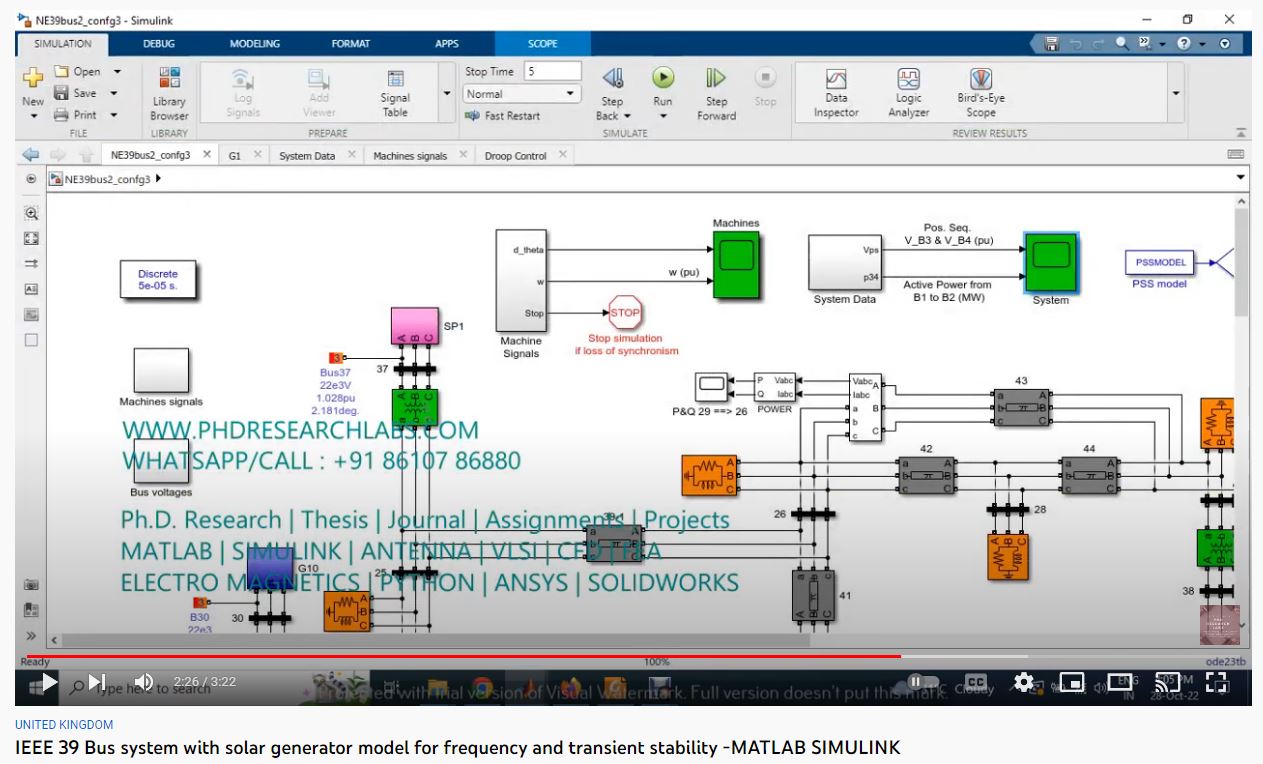The width and height of the screenshot is (1263, 764).
Task: Expand the Prepare gallery dropdown arrow
Action: pyautogui.click(x=446, y=94)
